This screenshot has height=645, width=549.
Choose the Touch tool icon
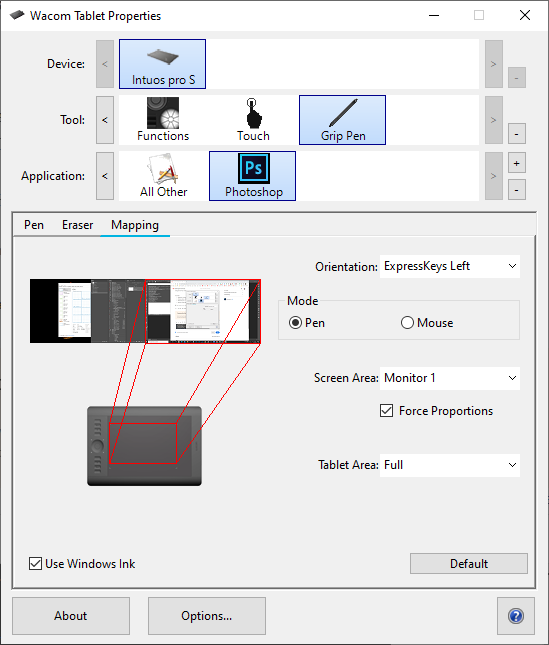click(253, 120)
